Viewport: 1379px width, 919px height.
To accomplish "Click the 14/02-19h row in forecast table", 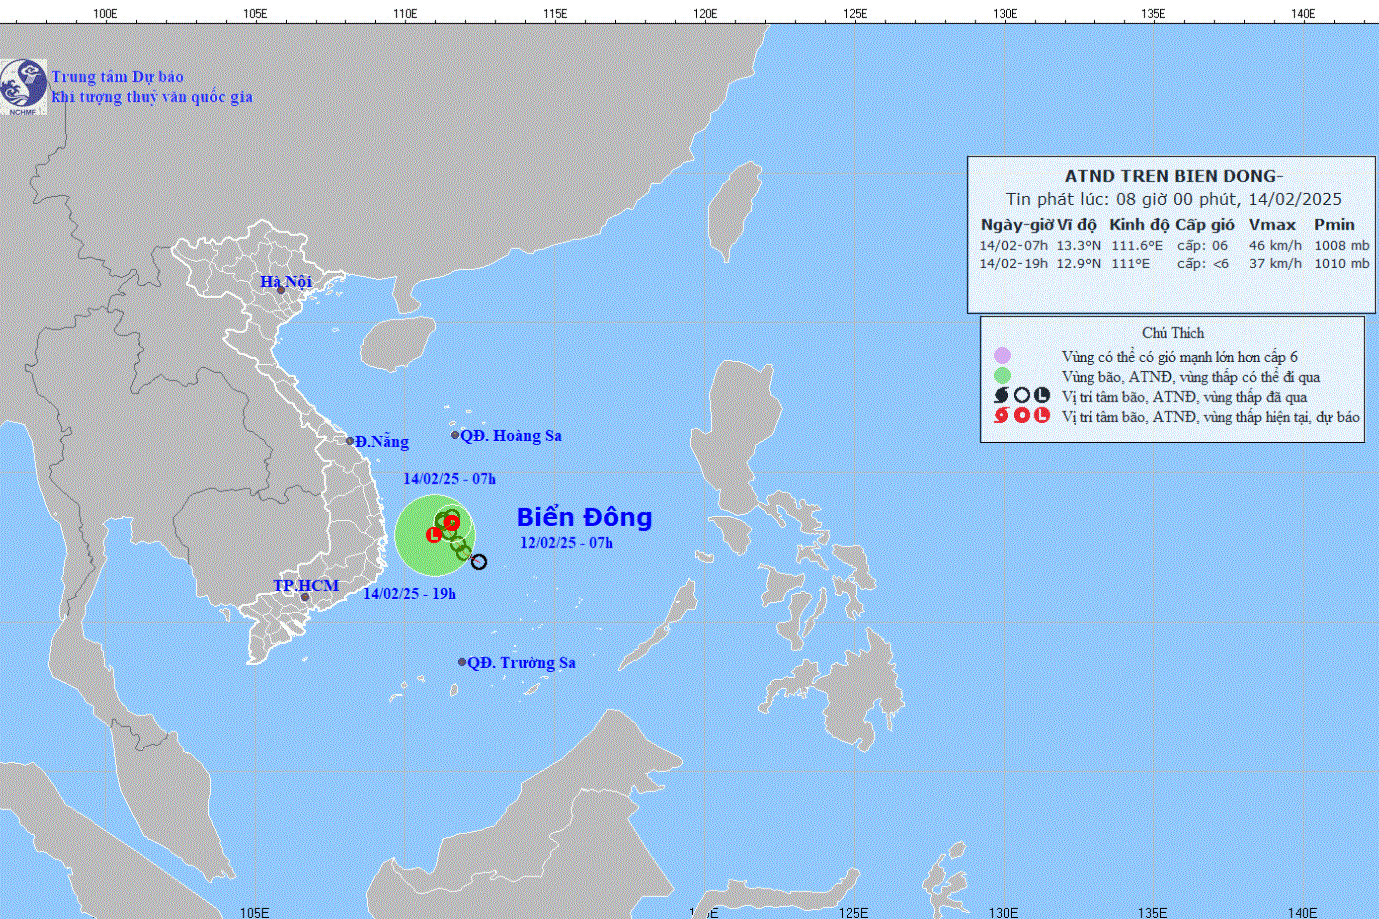I will [1173, 264].
